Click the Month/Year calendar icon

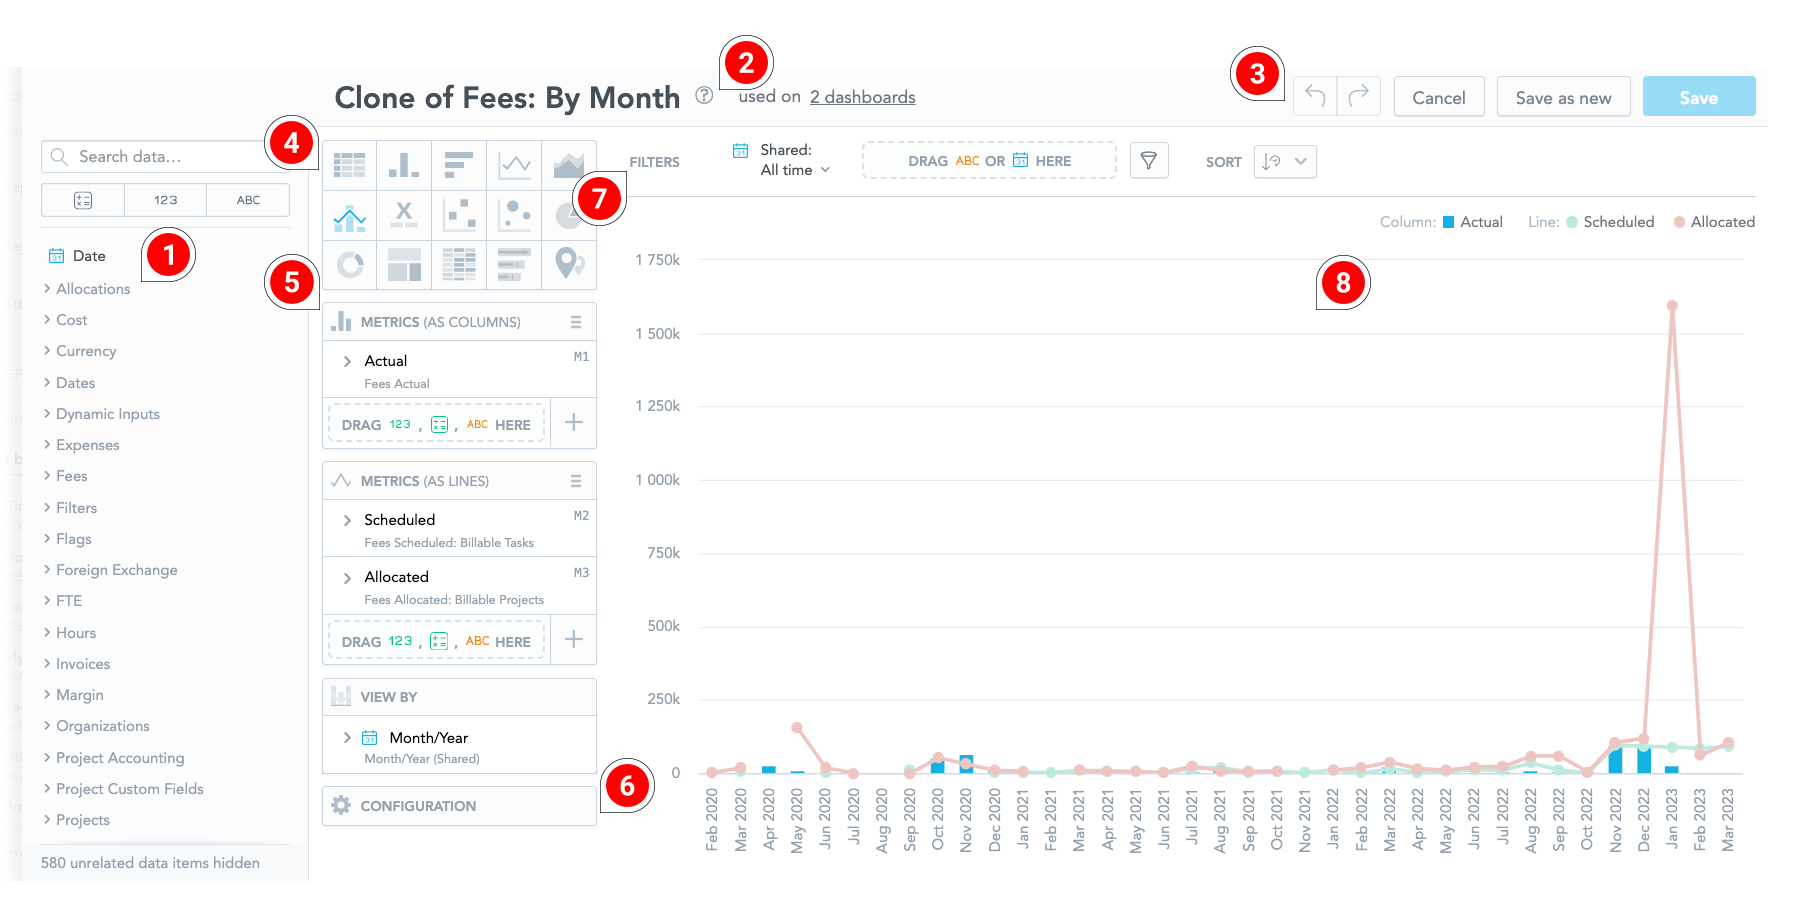point(370,738)
